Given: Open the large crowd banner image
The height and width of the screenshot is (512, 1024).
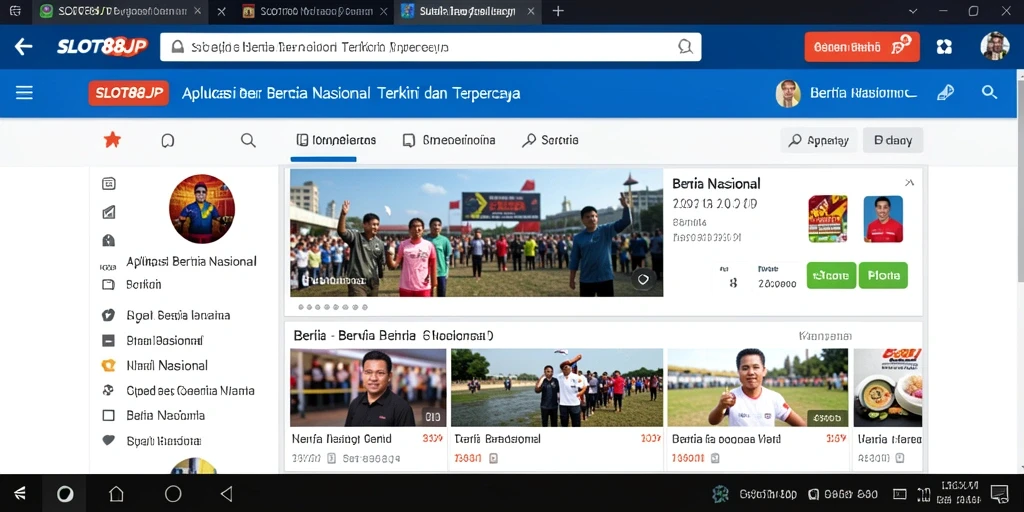Looking at the screenshot, I should coord(476,232).
